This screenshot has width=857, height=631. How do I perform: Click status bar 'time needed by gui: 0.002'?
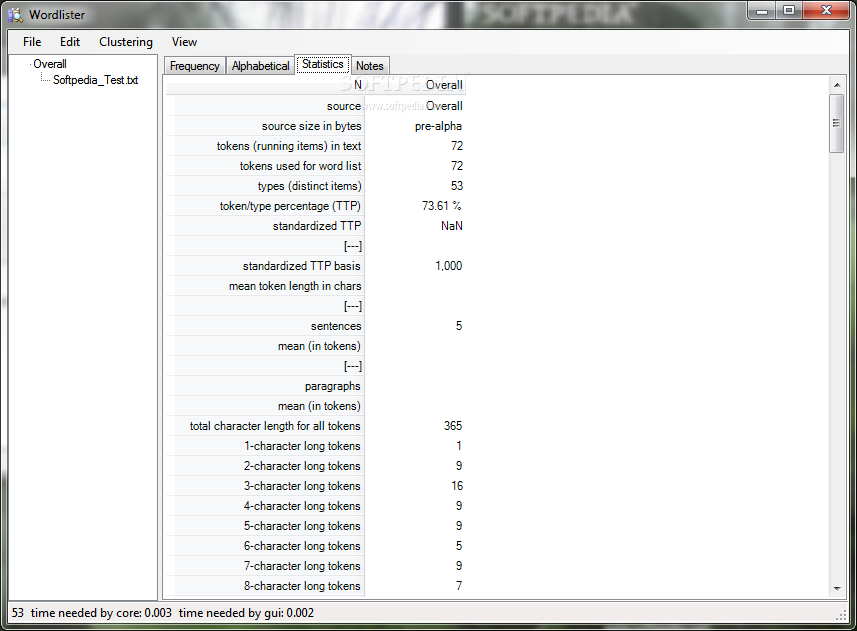(246, 613)
